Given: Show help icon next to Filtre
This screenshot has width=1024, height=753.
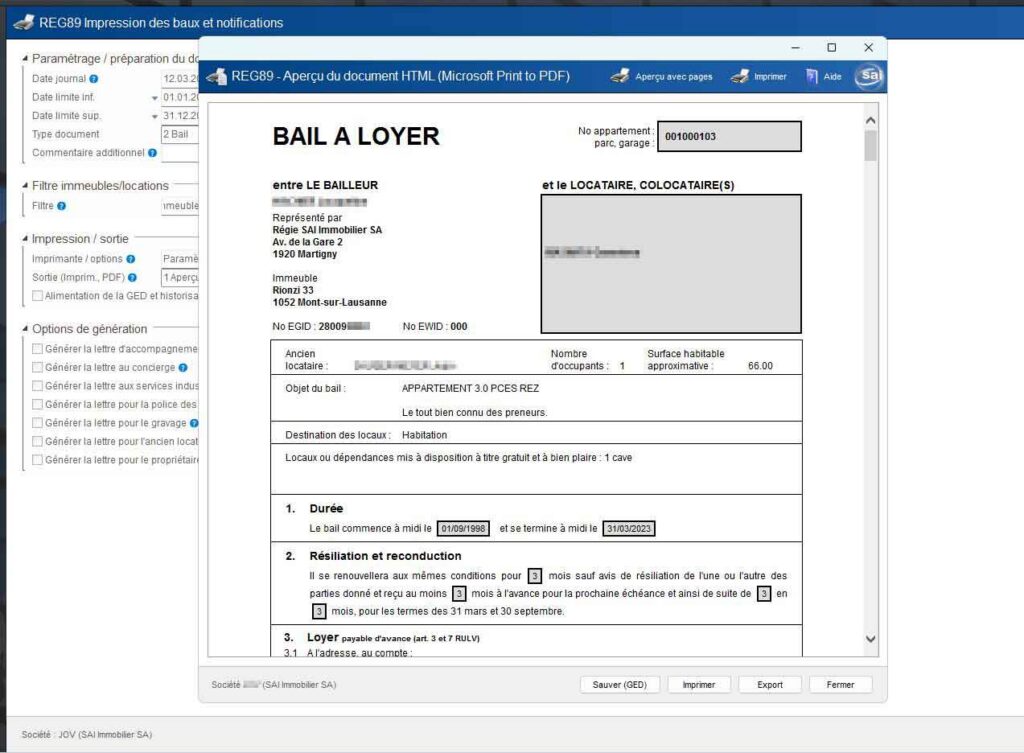Looking at the screenshot, I should coord(61,206).
